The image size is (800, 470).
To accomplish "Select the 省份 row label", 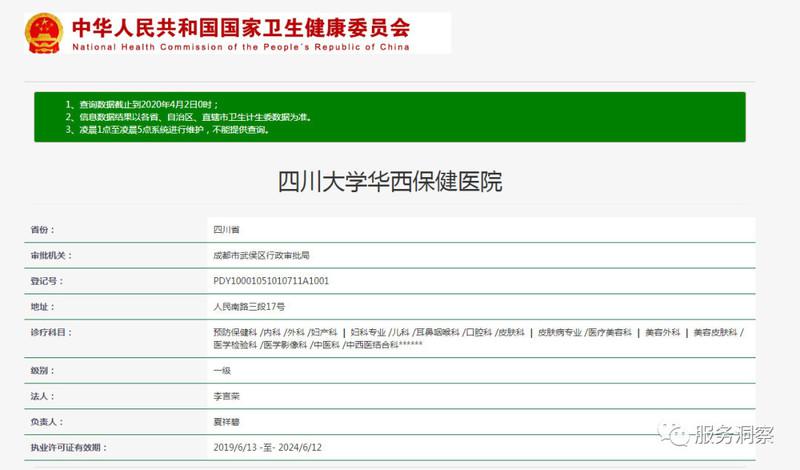I will pos(45,230).
